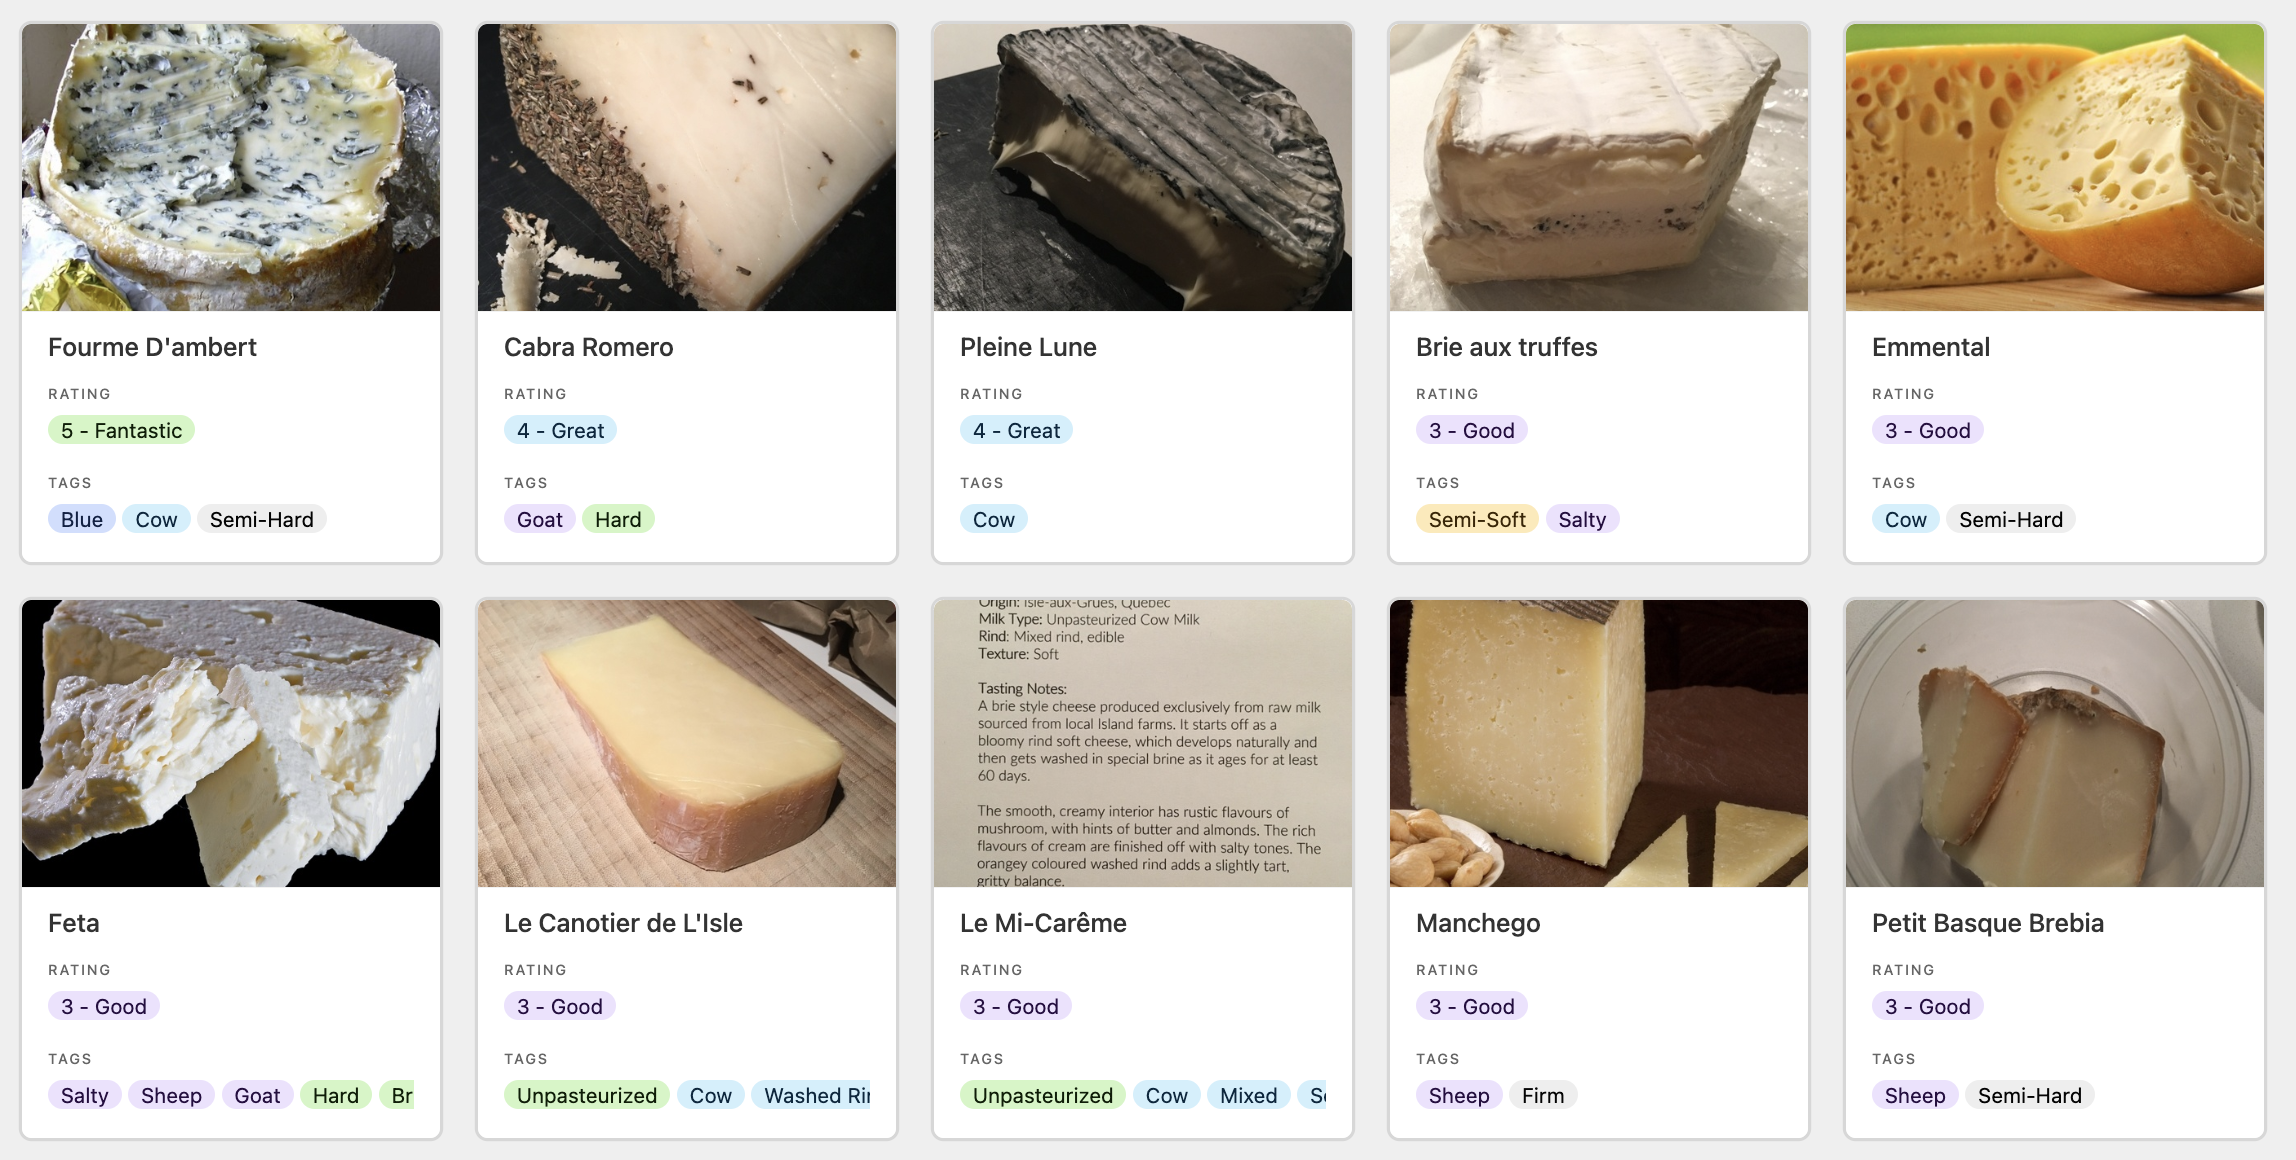Viewport: 2296px width, 1160px height.
Task: Click the Semi-Hard tag on Emmental
Action: click(x=2011, y=520)
